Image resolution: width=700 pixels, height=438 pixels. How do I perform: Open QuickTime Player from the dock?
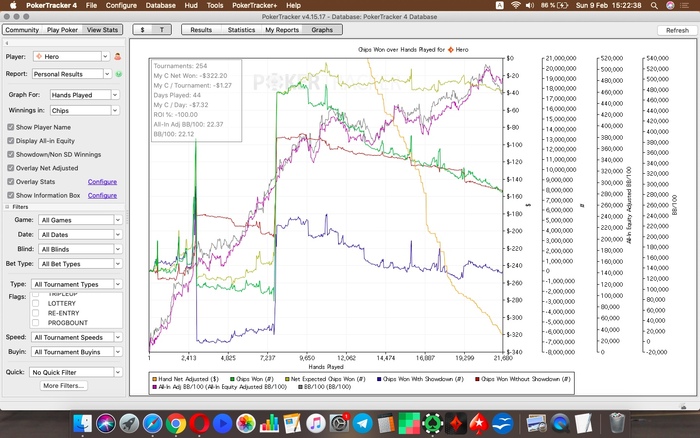point(560,423)
